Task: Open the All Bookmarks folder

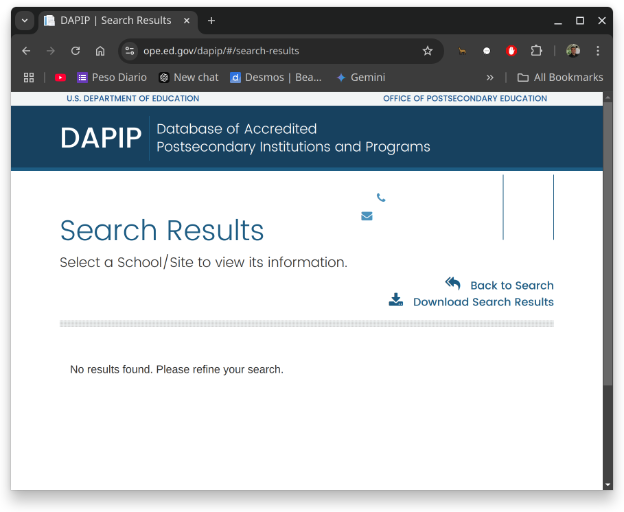Action: tap(560, 78)
